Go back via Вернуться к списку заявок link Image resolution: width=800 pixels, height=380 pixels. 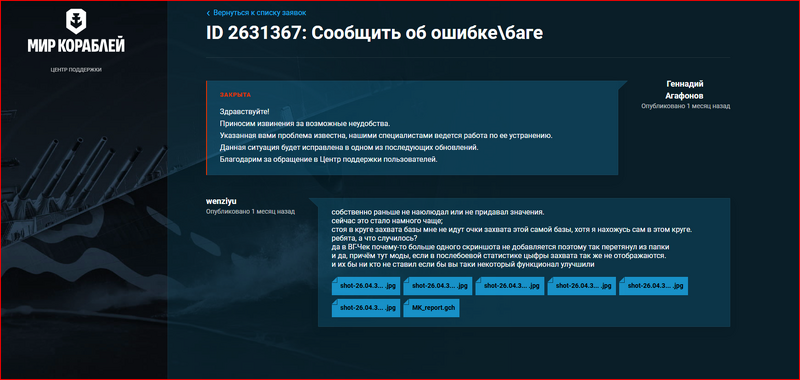click(x=260, y=13)
